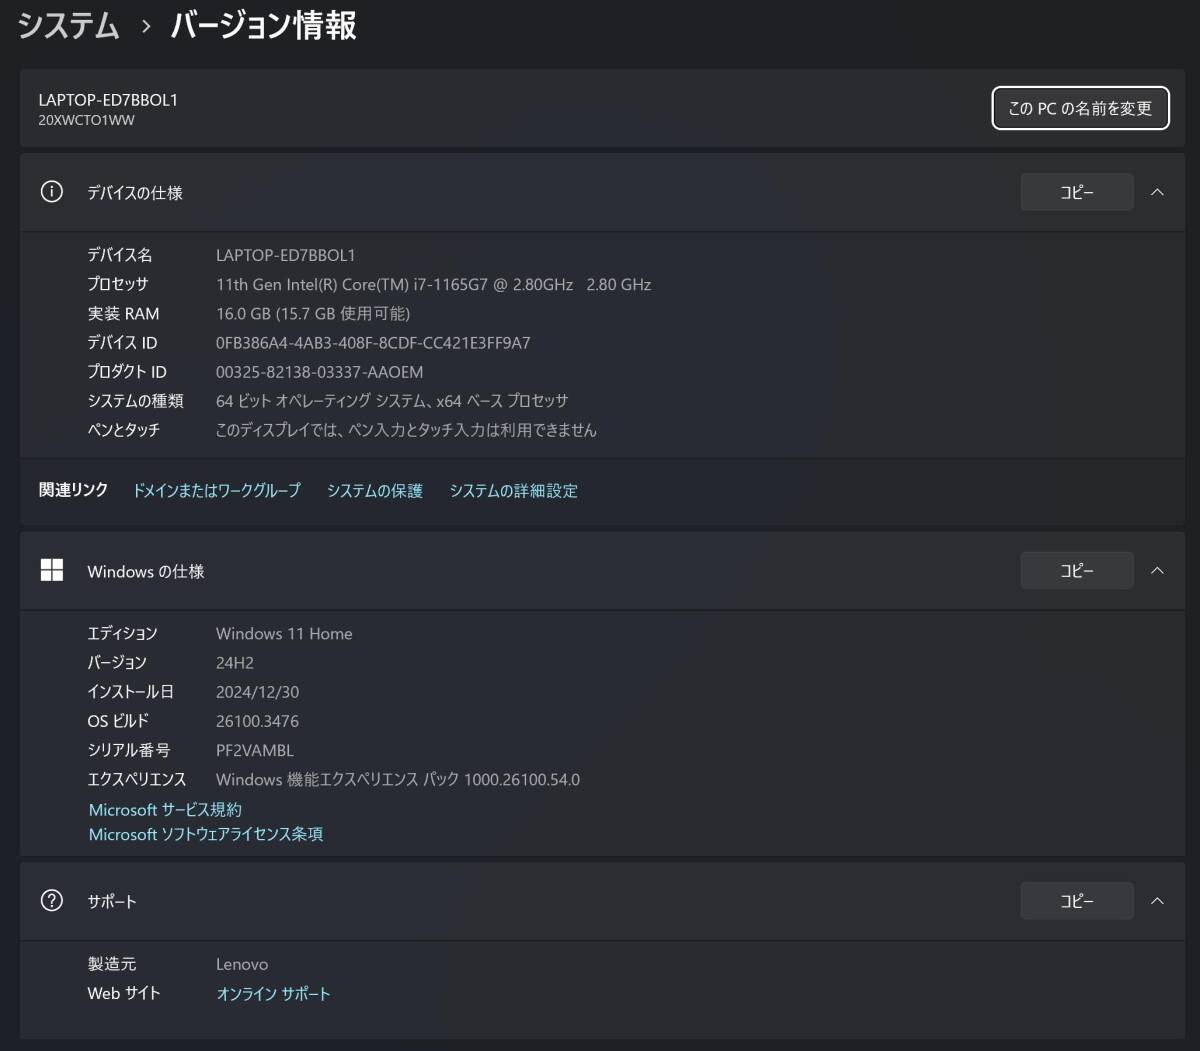Click the model number 20XWCTO1WW text
The image size is (1200, 1051).
[86, 120]
